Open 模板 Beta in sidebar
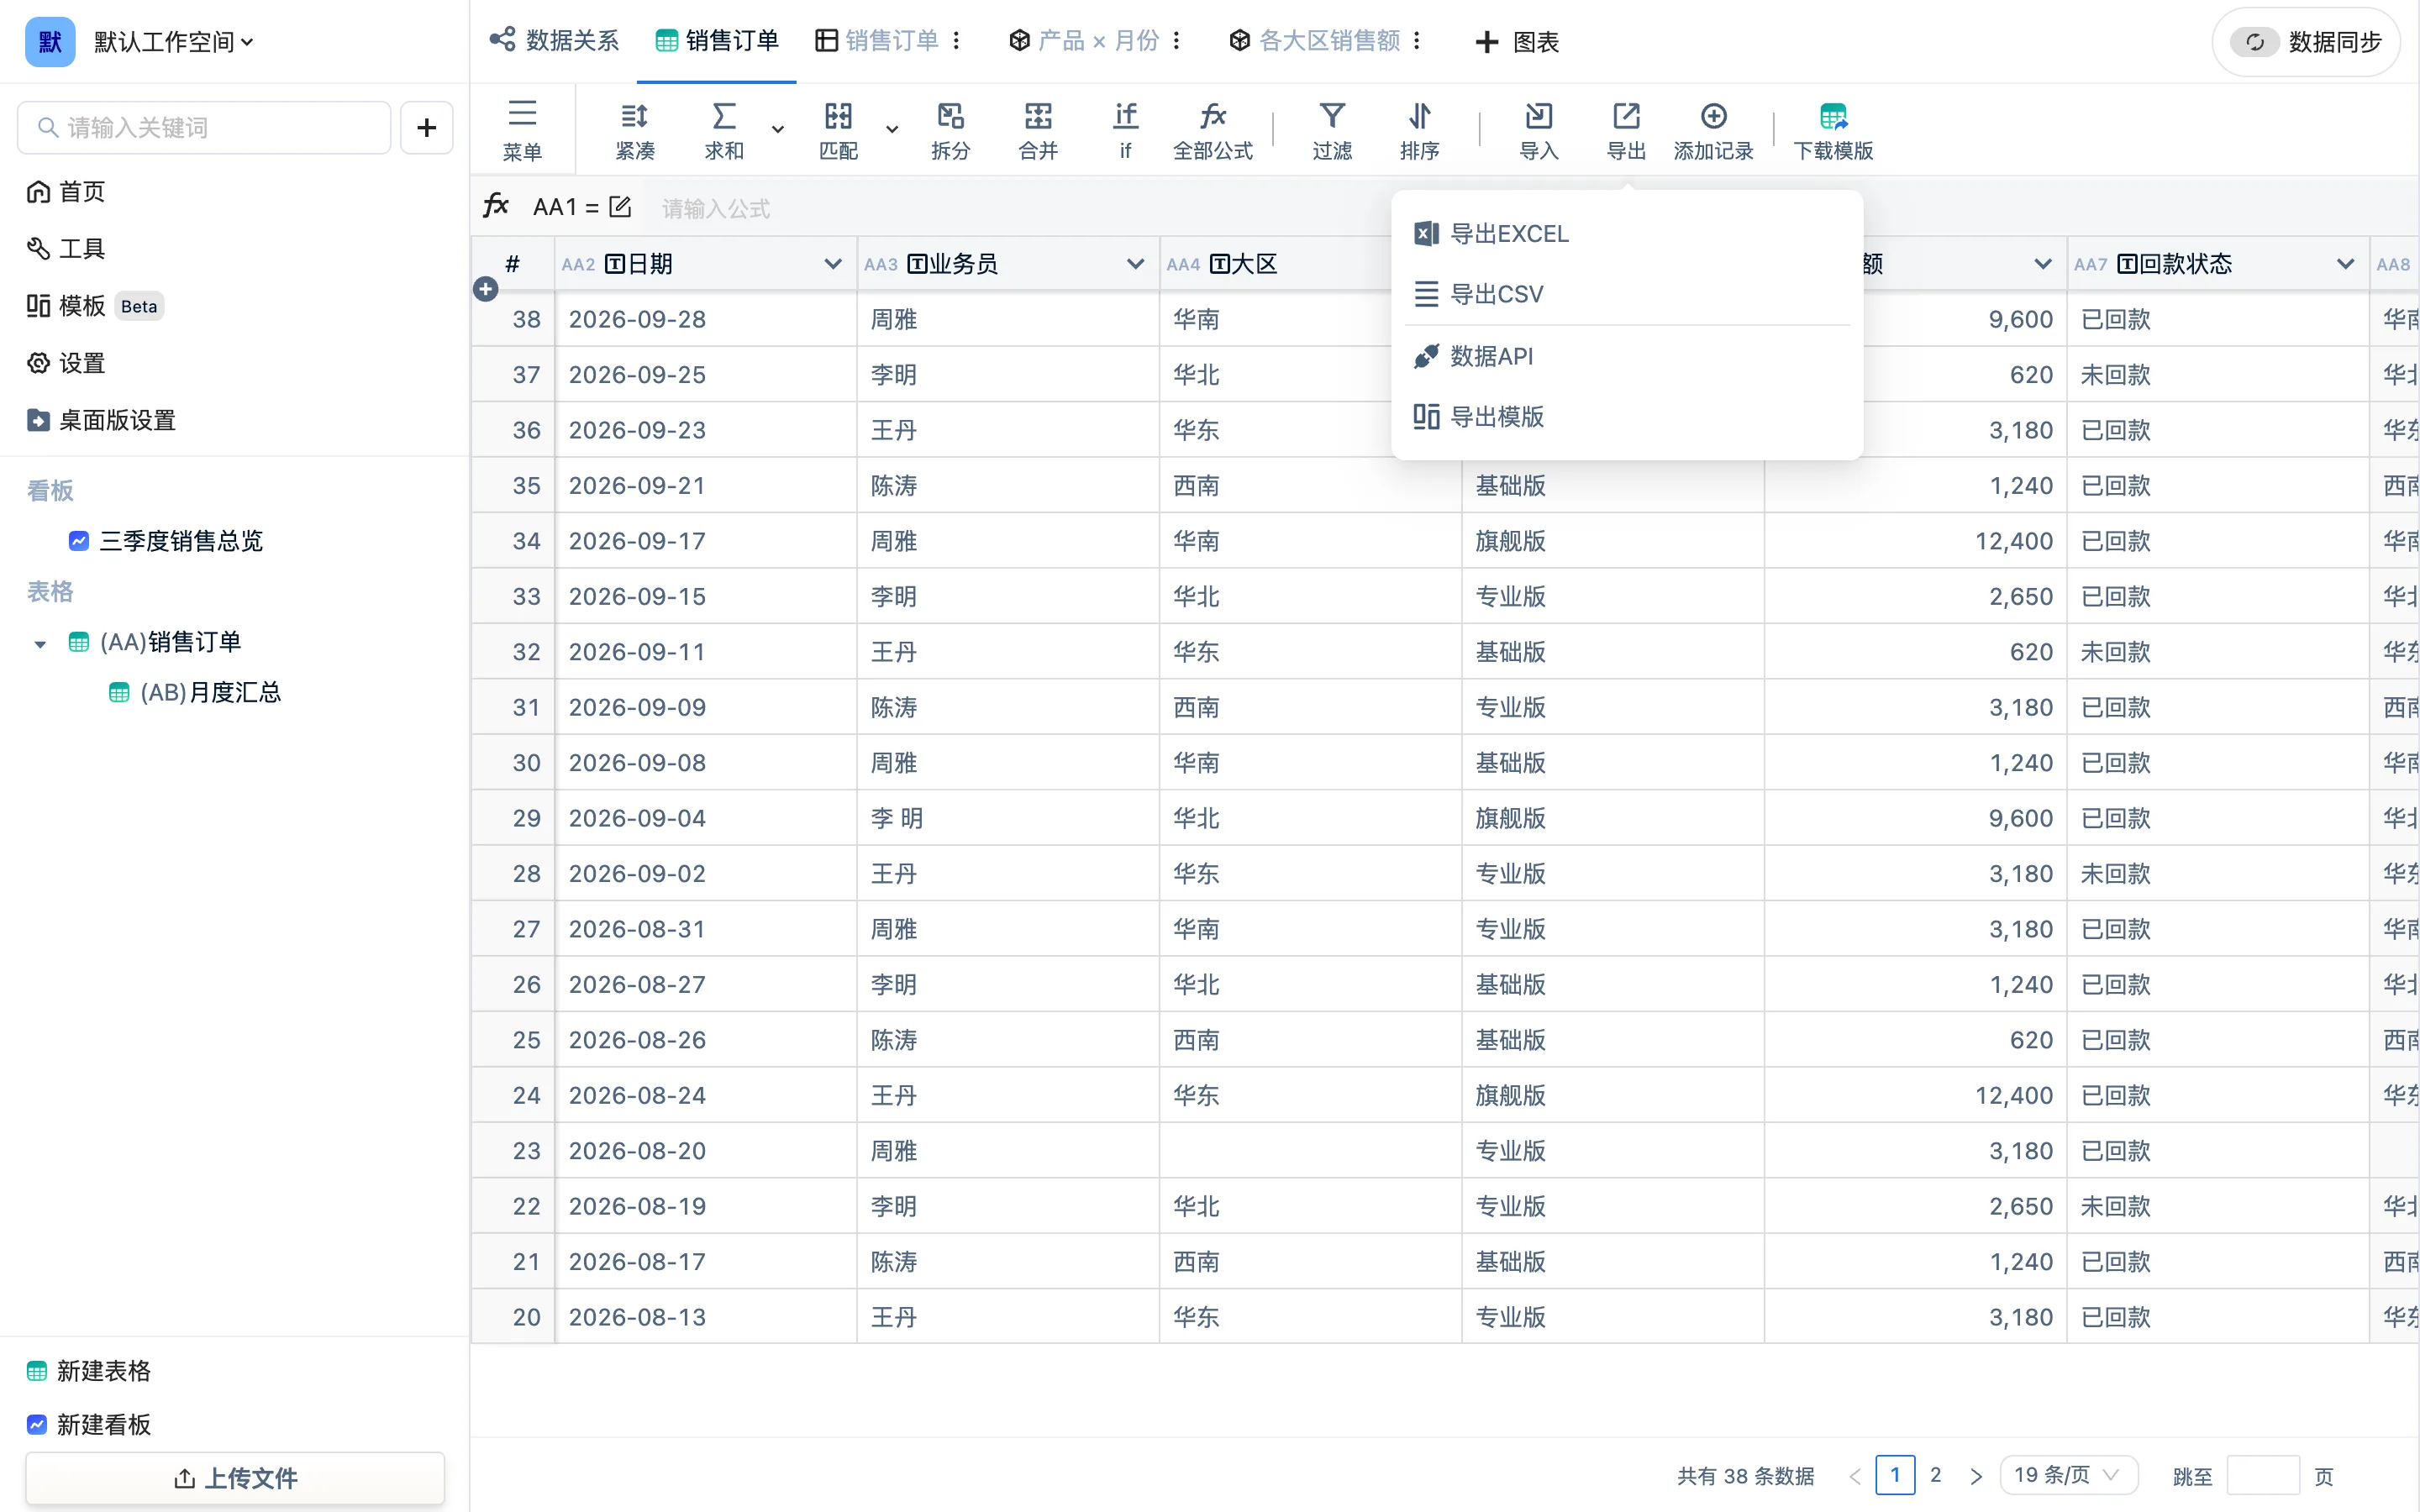The width and height of the screenshot is (2420, 1512). tap(94, 306)
